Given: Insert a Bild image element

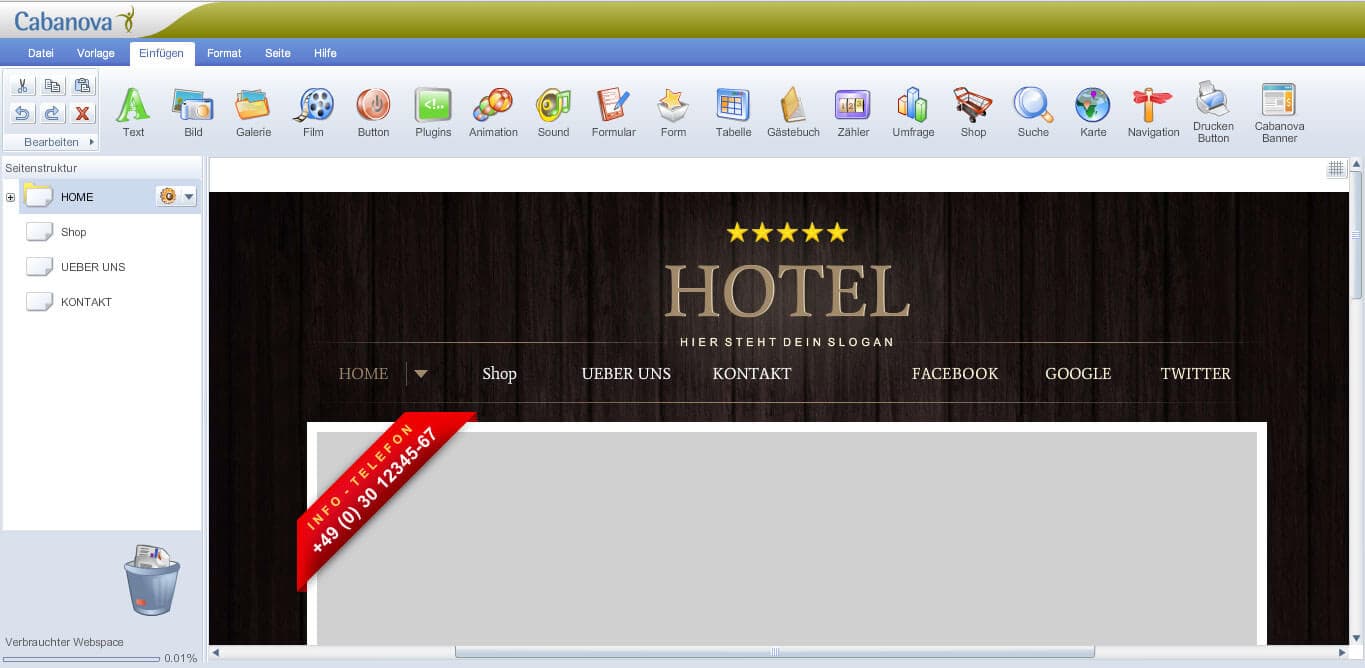Looking at the screenshot, I should [x=193, y=112].
